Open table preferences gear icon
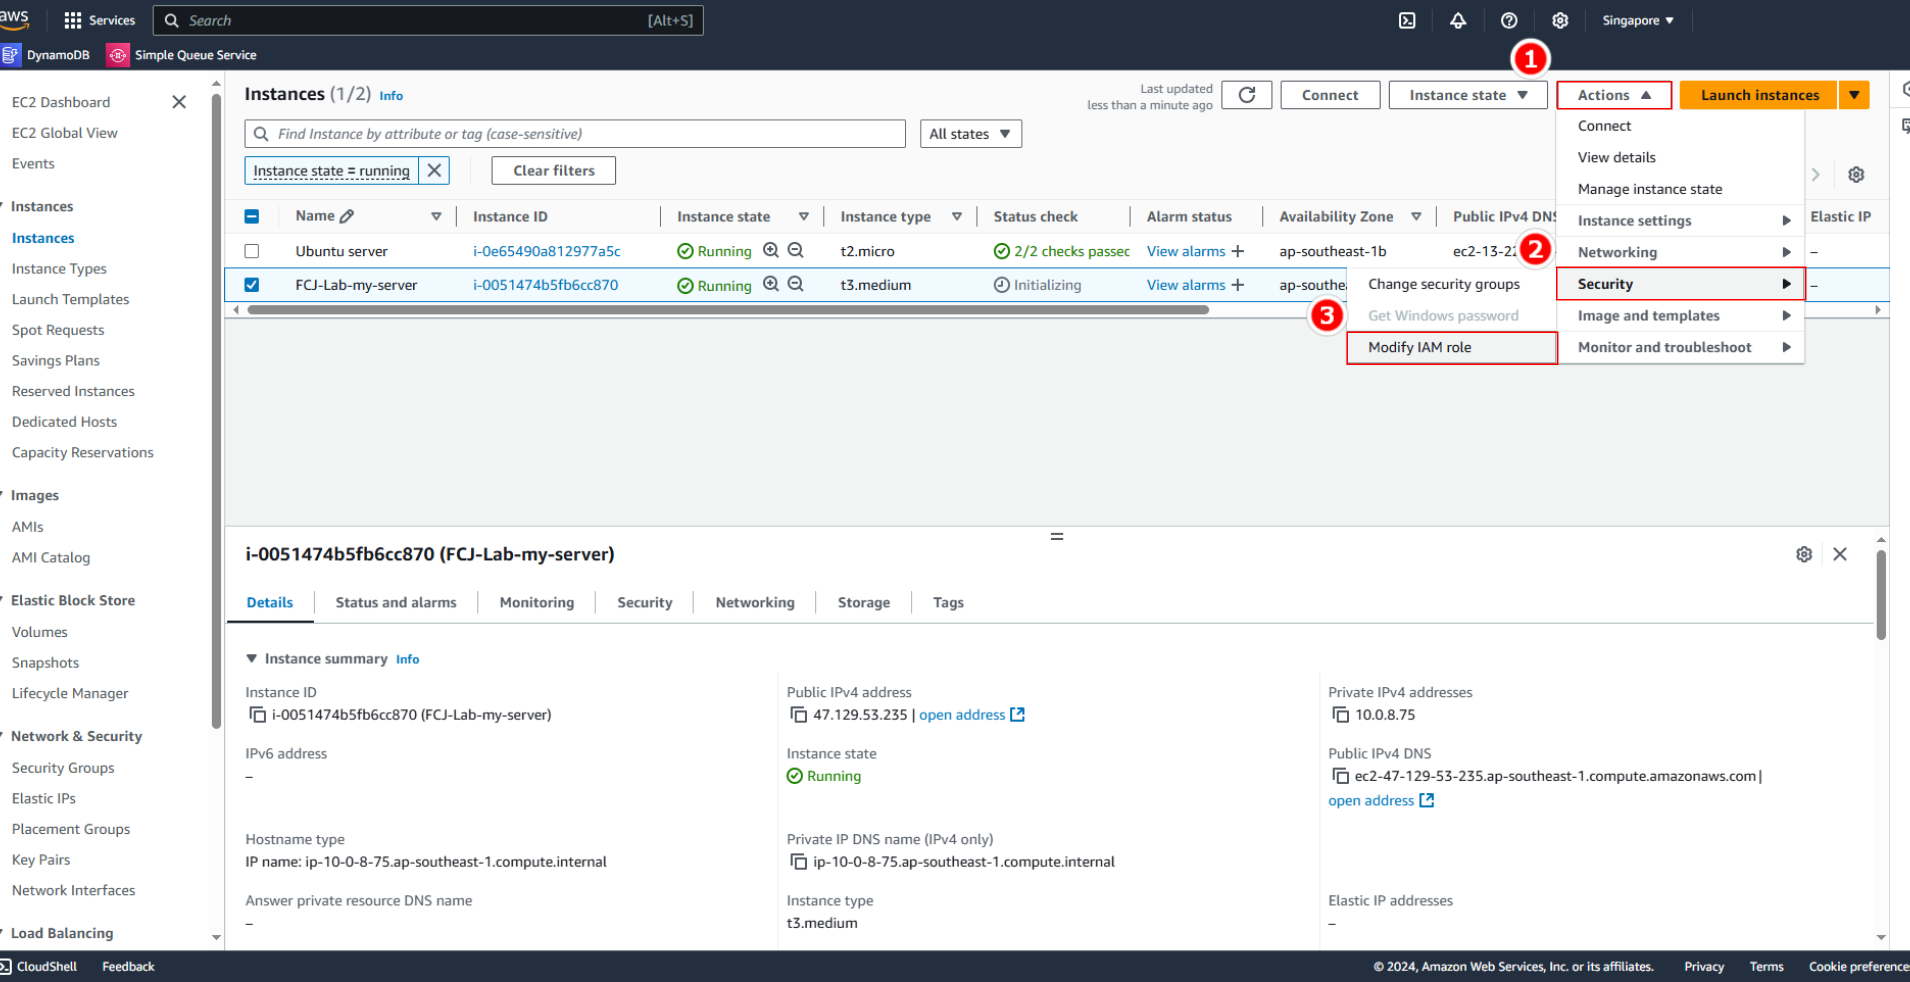This screenshot has width=1910, height=982. click(1856, 175)
